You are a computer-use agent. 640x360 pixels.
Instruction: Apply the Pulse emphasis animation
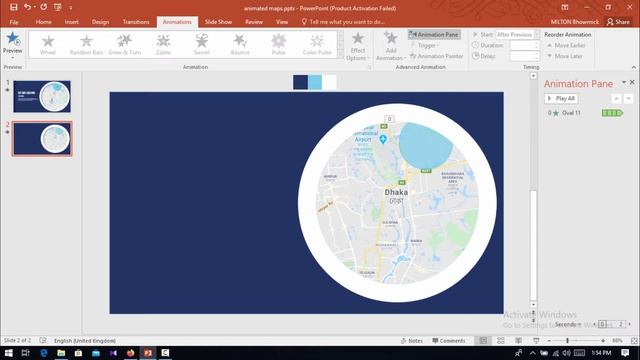278,44
